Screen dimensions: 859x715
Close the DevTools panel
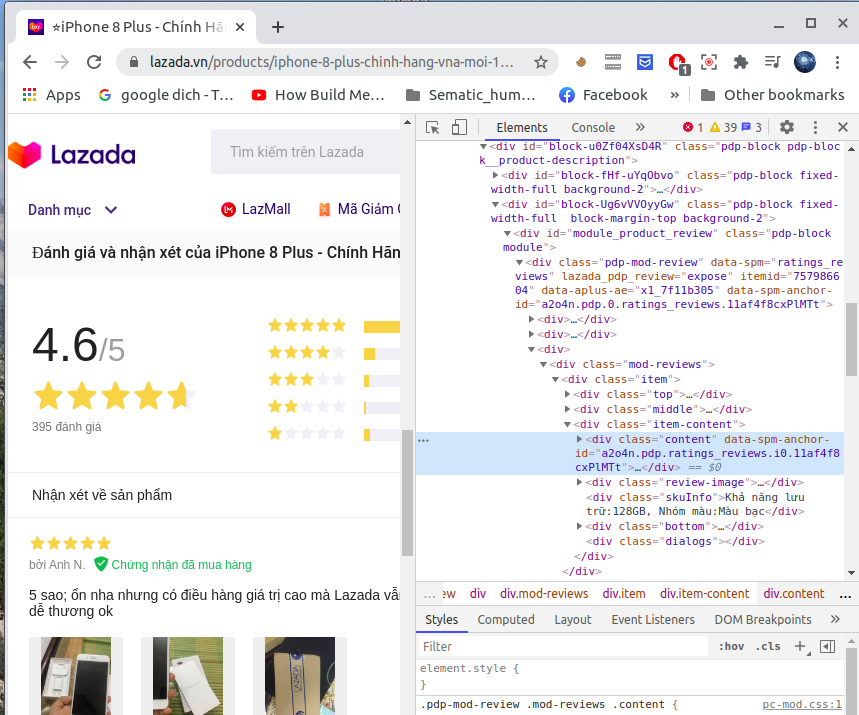pyautogui.click(x=843, y=127)
